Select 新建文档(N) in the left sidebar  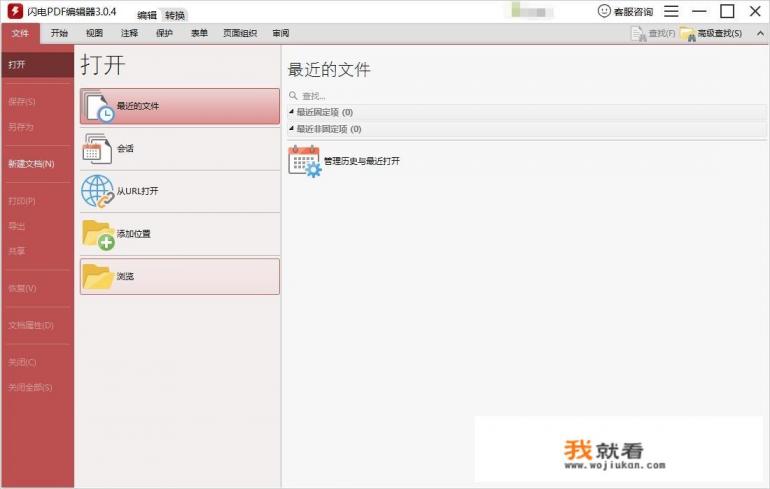pyautogui.click(x=31, y=163)
